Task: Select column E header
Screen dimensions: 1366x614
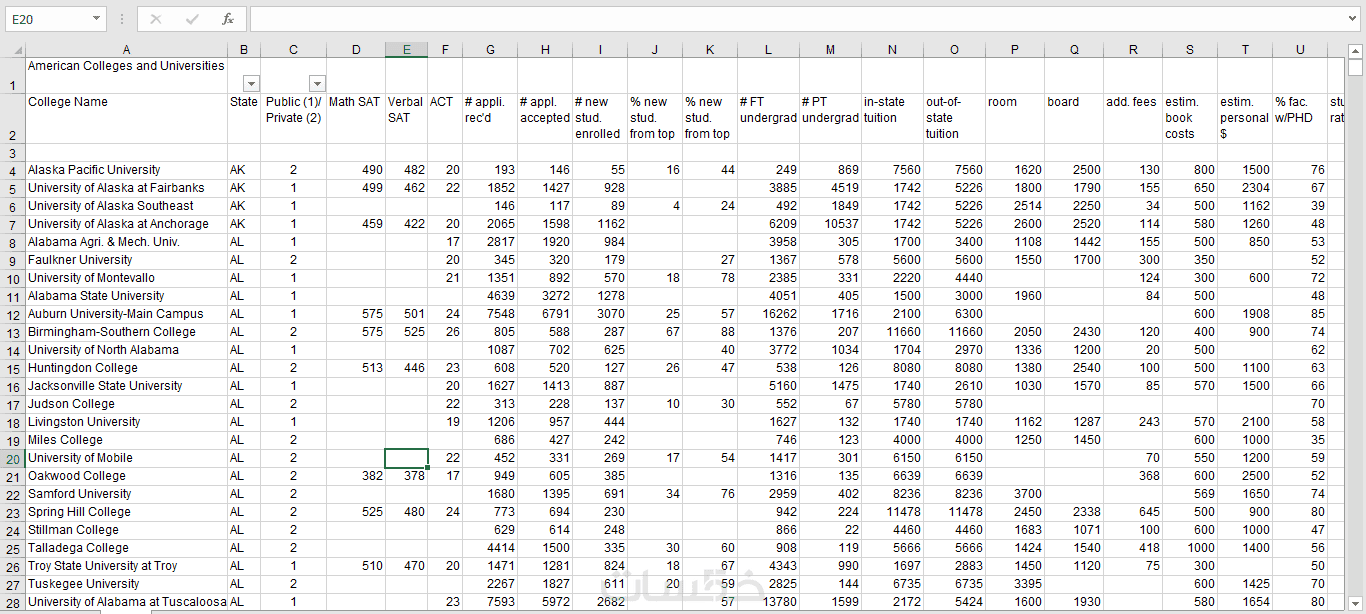Action: point(406,50)
